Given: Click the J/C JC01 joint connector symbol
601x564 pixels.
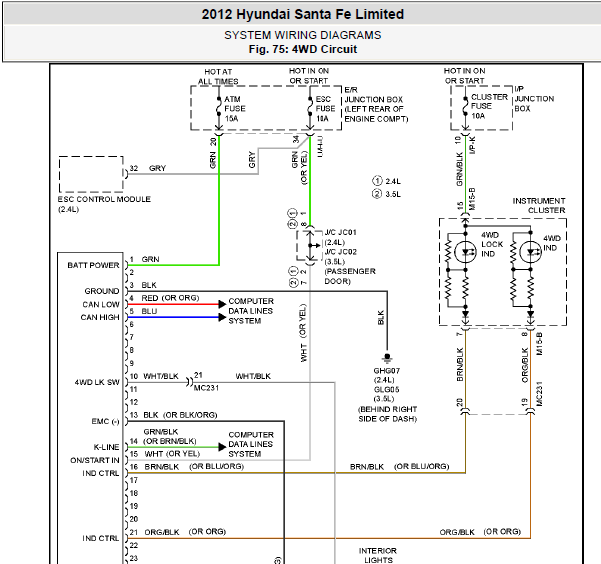Looking at the screenshot, I should click(310, 245).
